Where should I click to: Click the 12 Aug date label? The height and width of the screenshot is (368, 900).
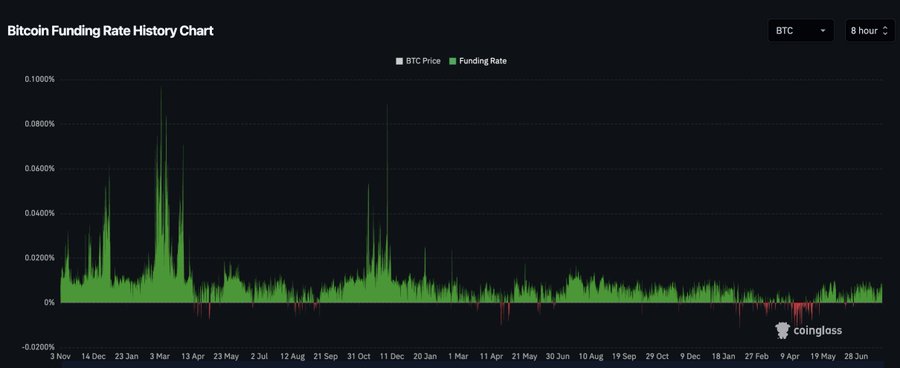point(293,357)
